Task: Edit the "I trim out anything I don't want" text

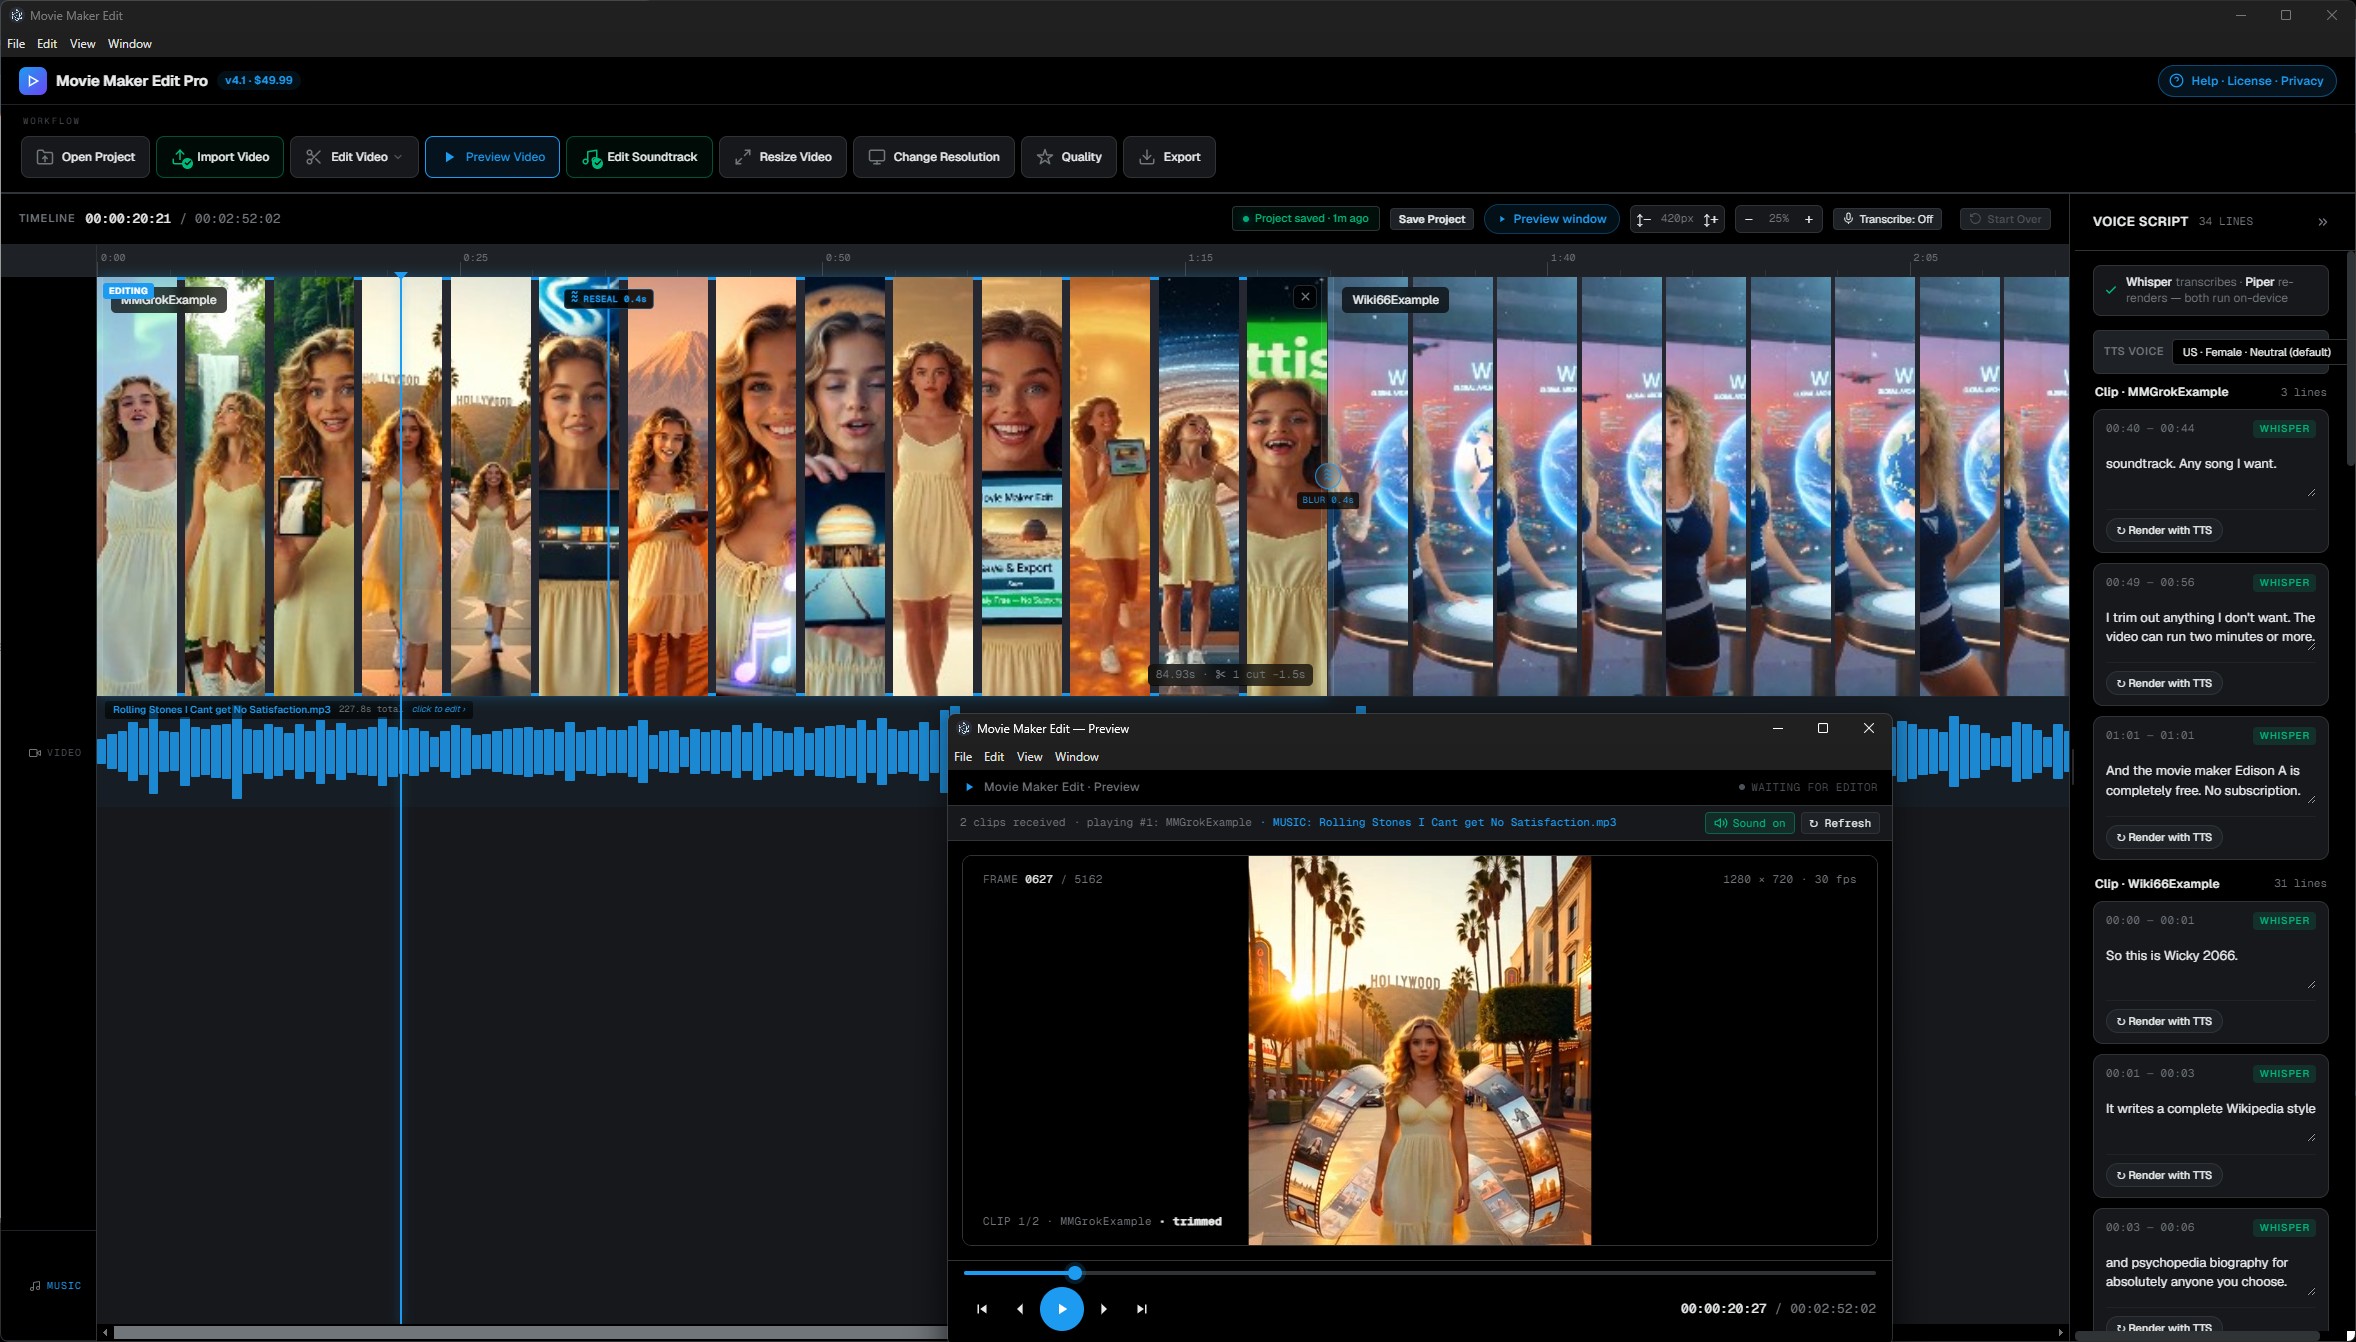Action: click(2210, 627)
